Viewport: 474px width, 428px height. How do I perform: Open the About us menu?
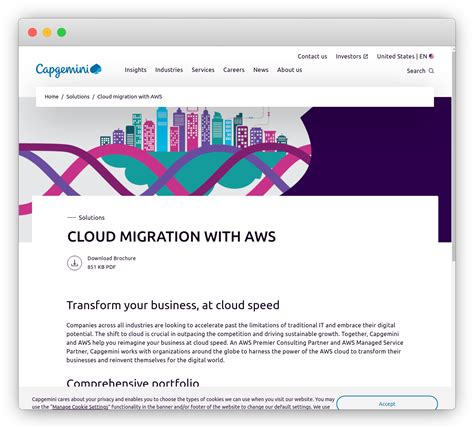click(x=289, y=70)
